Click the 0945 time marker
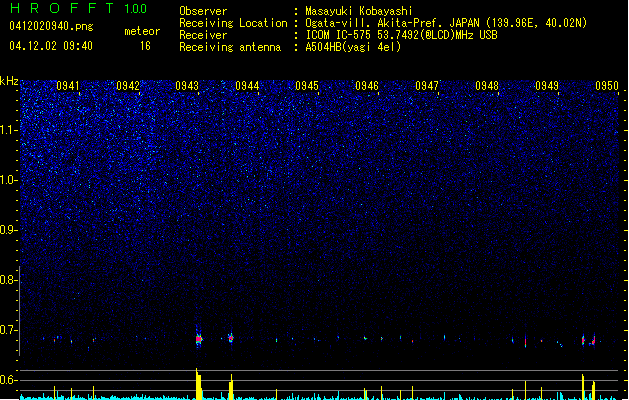 coord(307,86)
